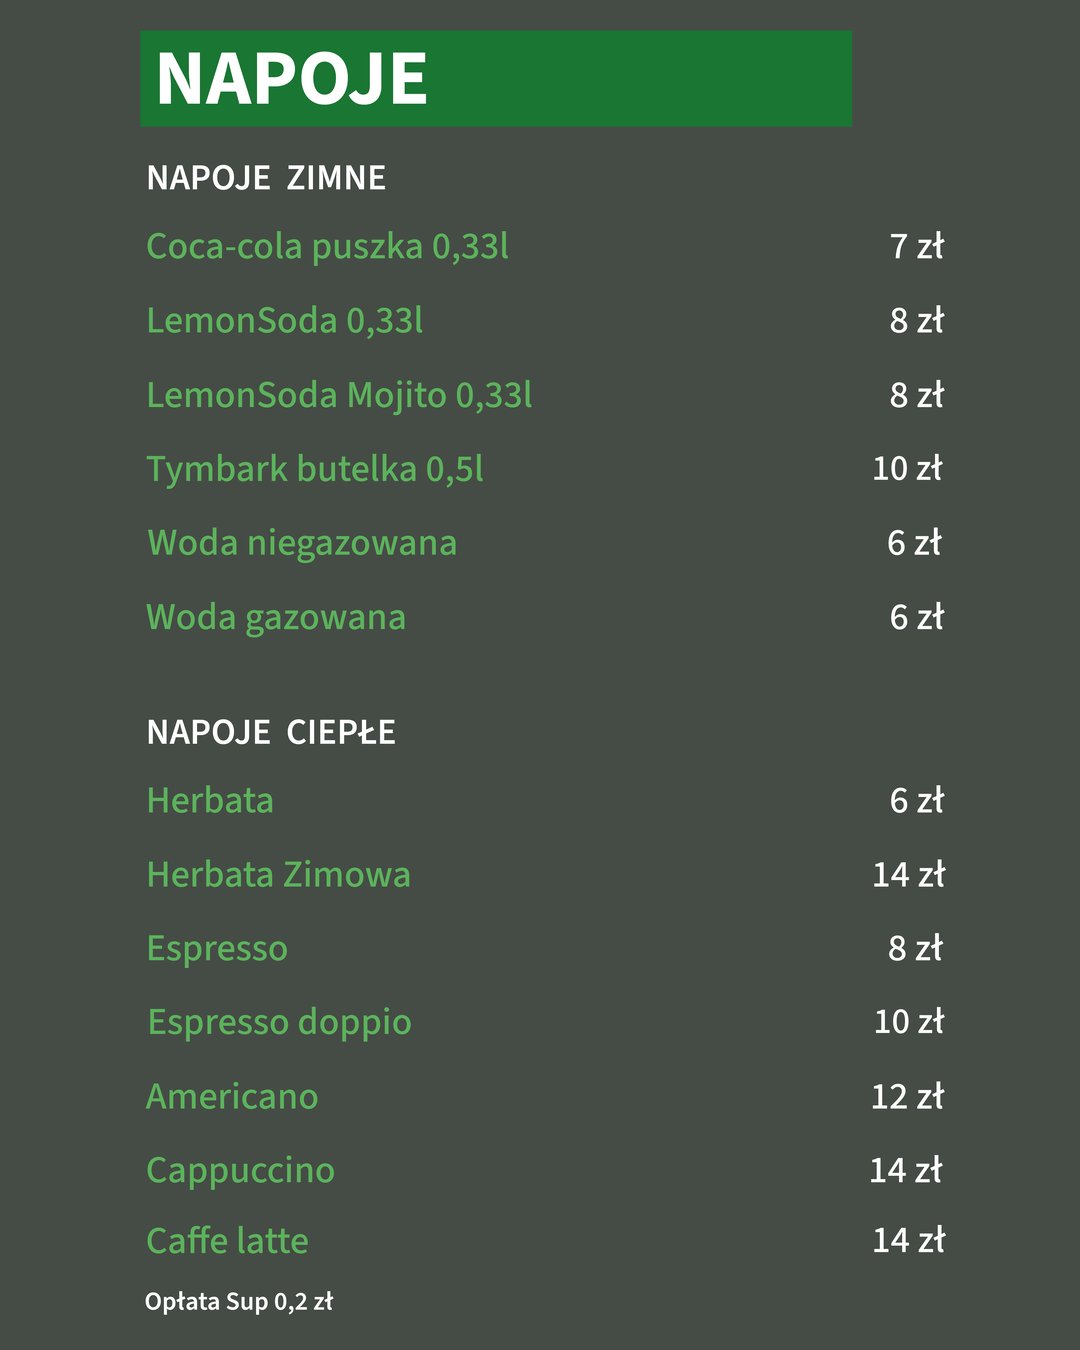Screen dimensions: 1080x1350
Task: Click the 12 zł Americano price
Action: coord(907,1097)
